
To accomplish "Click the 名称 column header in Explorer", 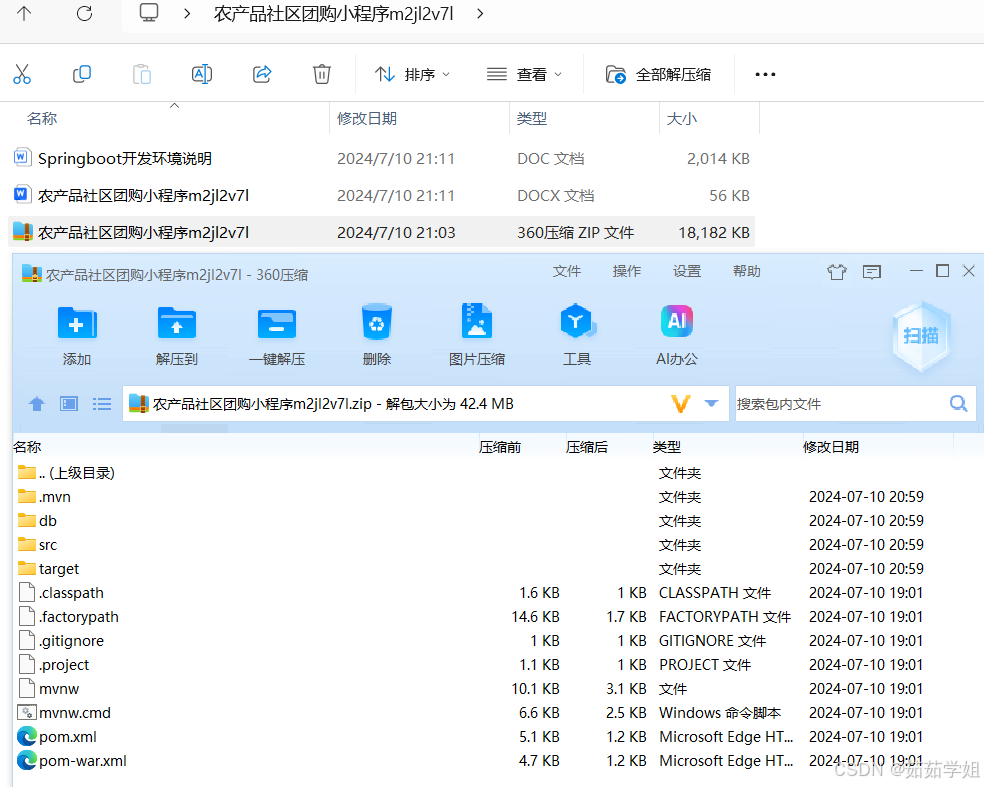I will [42, 119].
